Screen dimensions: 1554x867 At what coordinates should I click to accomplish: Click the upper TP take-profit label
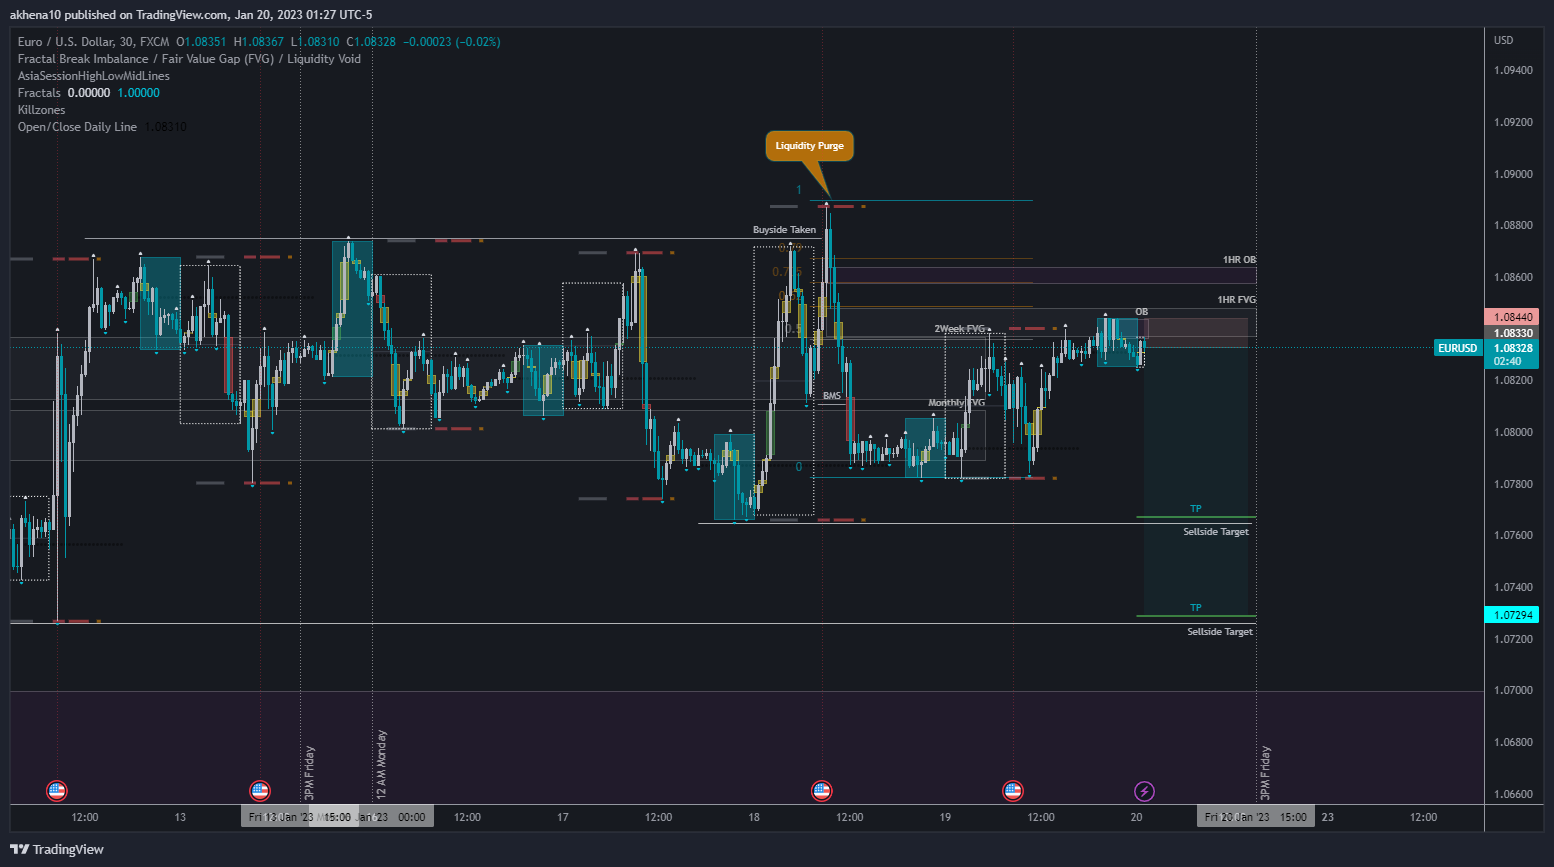(1195, 509)
